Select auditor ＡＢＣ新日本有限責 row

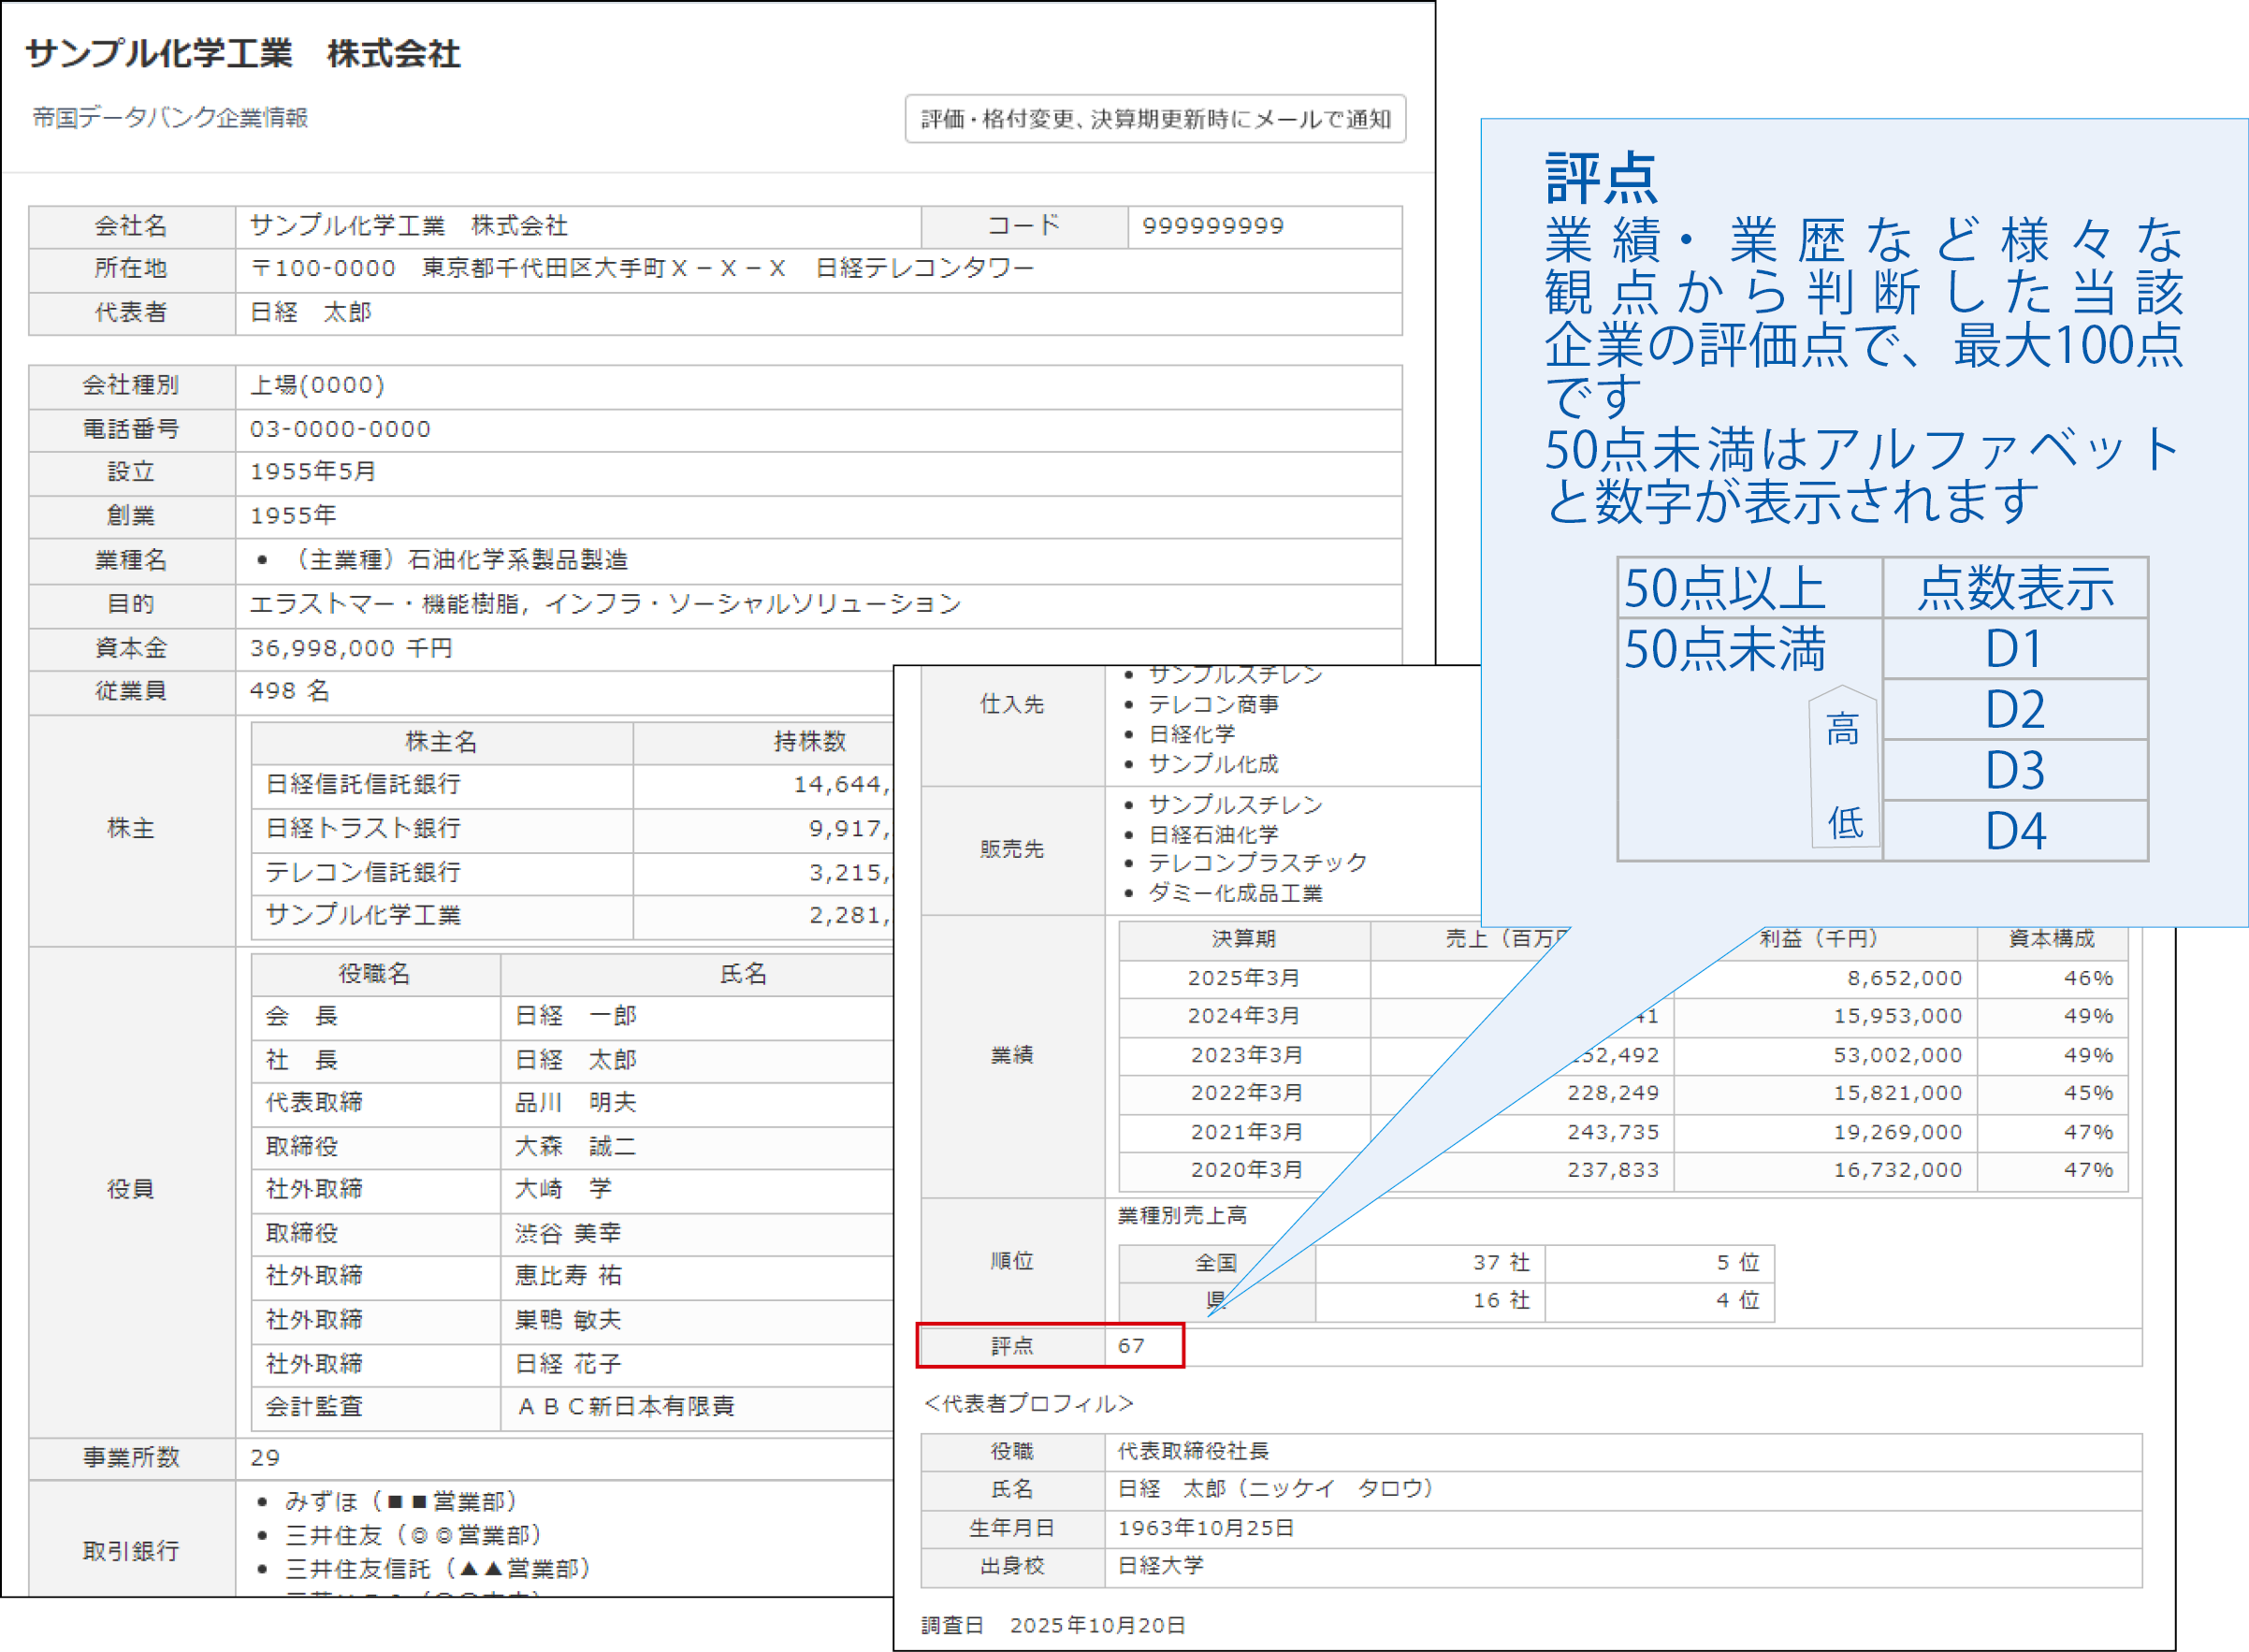(625, 1407)
